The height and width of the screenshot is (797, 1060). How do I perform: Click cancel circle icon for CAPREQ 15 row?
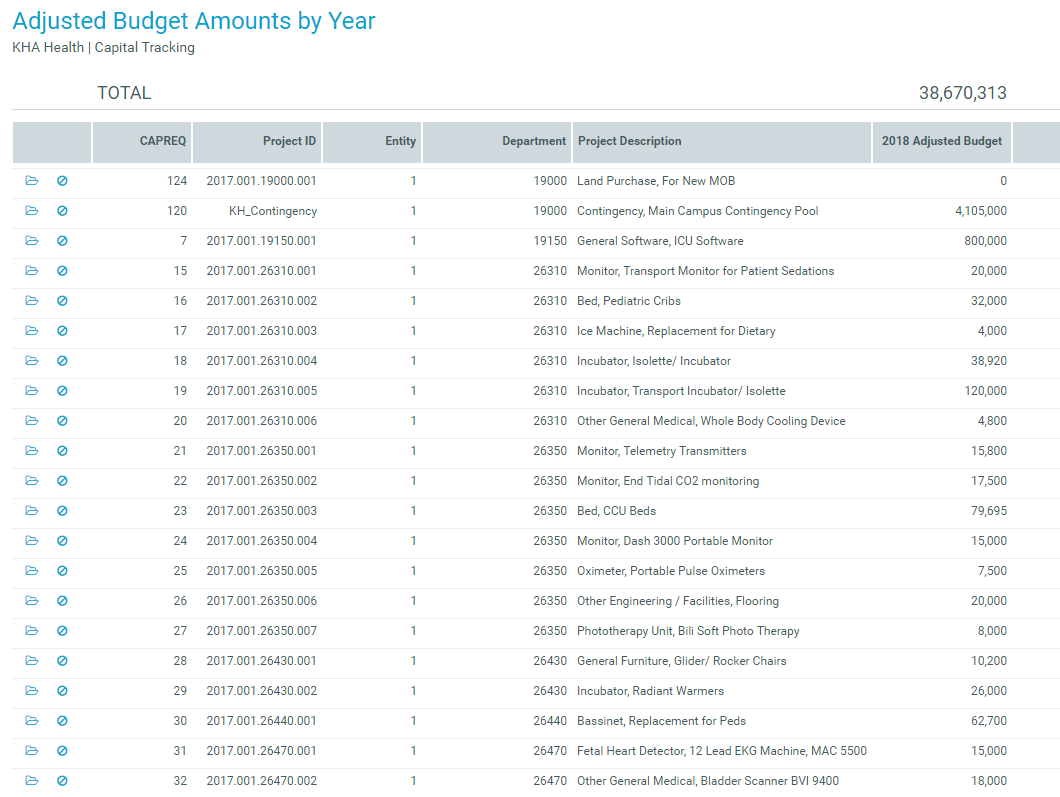point(62,270)
